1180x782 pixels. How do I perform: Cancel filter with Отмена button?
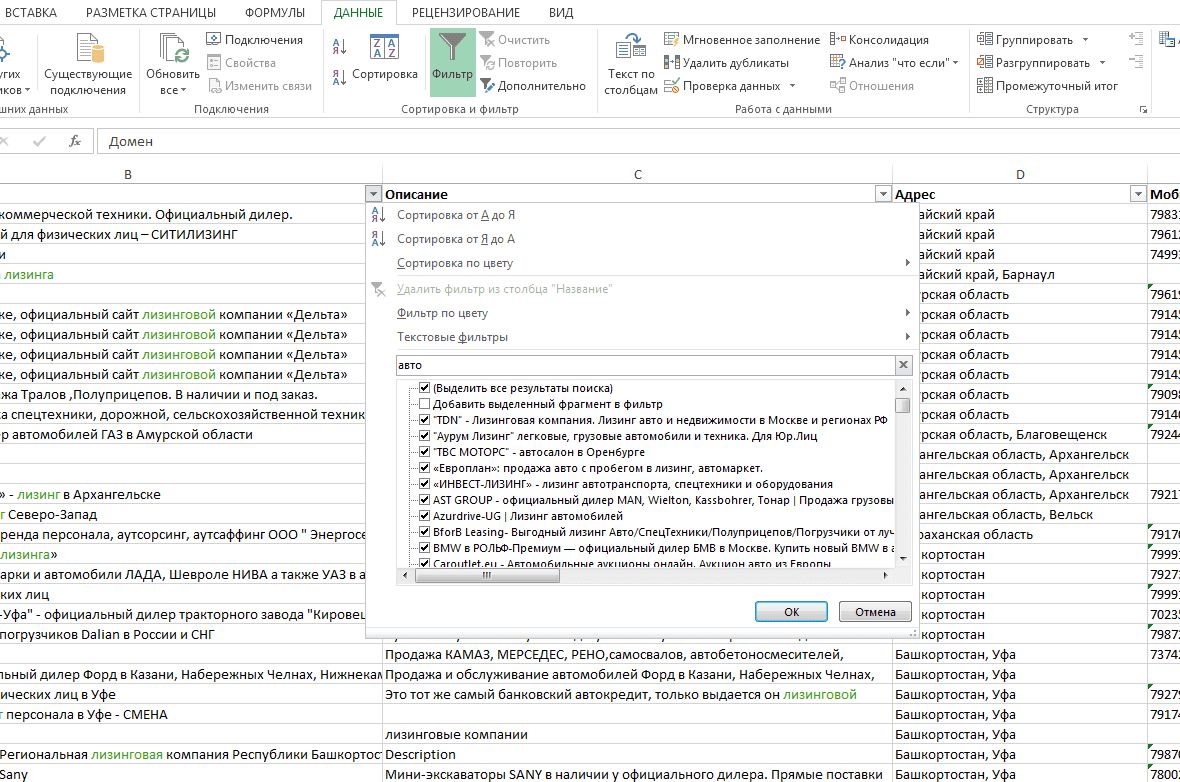point(874,612)
